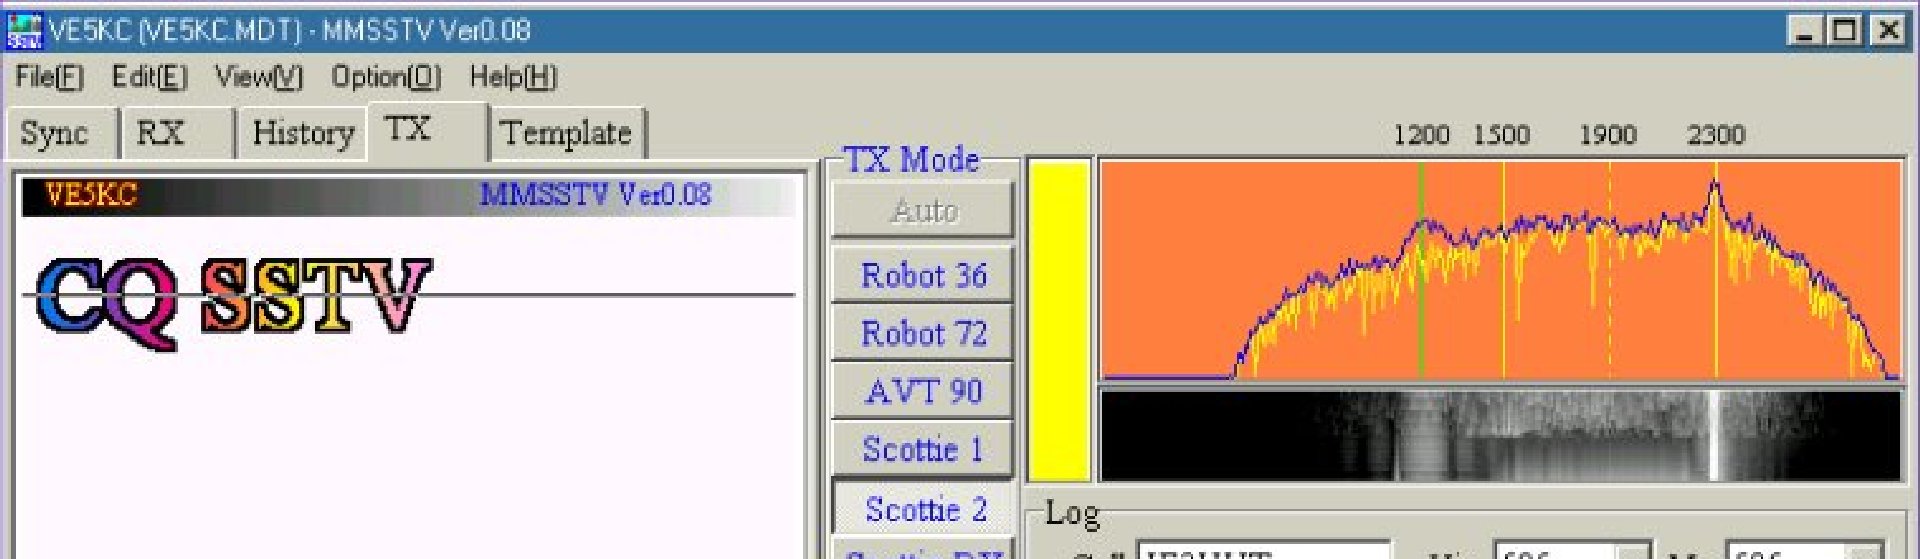Open the Option menu
Viewport: 1920px width, 559px height.
point(386,77)
